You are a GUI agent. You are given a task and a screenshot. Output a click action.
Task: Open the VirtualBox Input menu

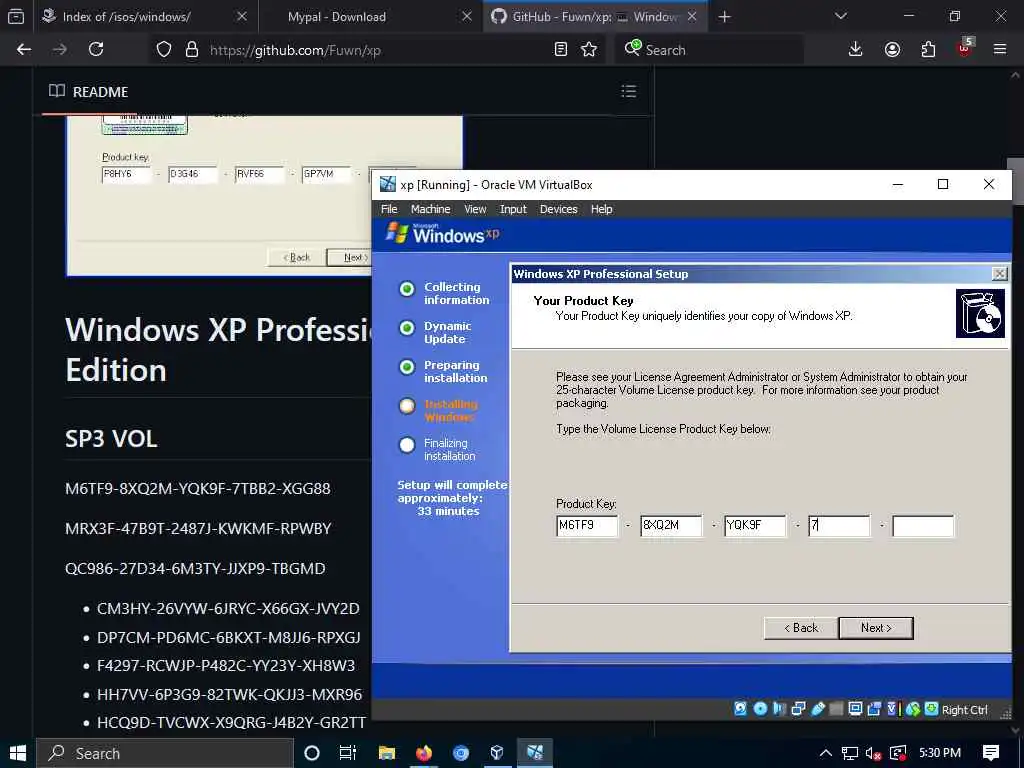(513, 209)
